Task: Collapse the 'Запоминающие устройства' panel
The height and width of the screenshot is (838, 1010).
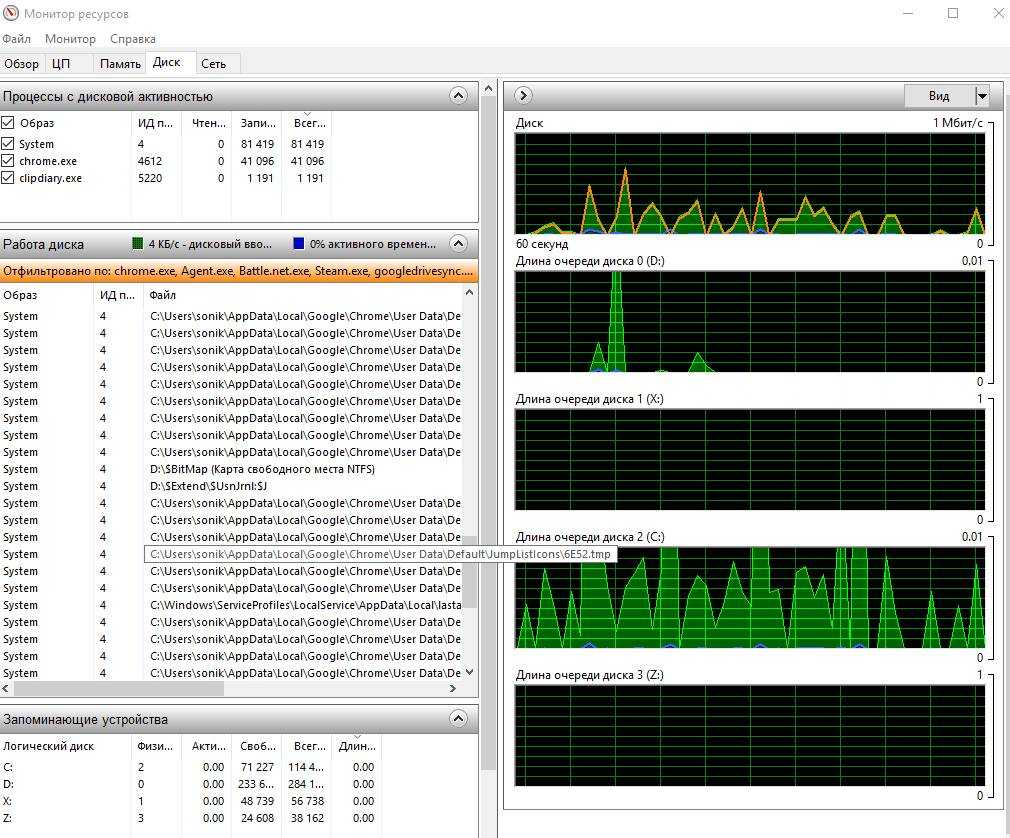Action: (x=458, y=718)
